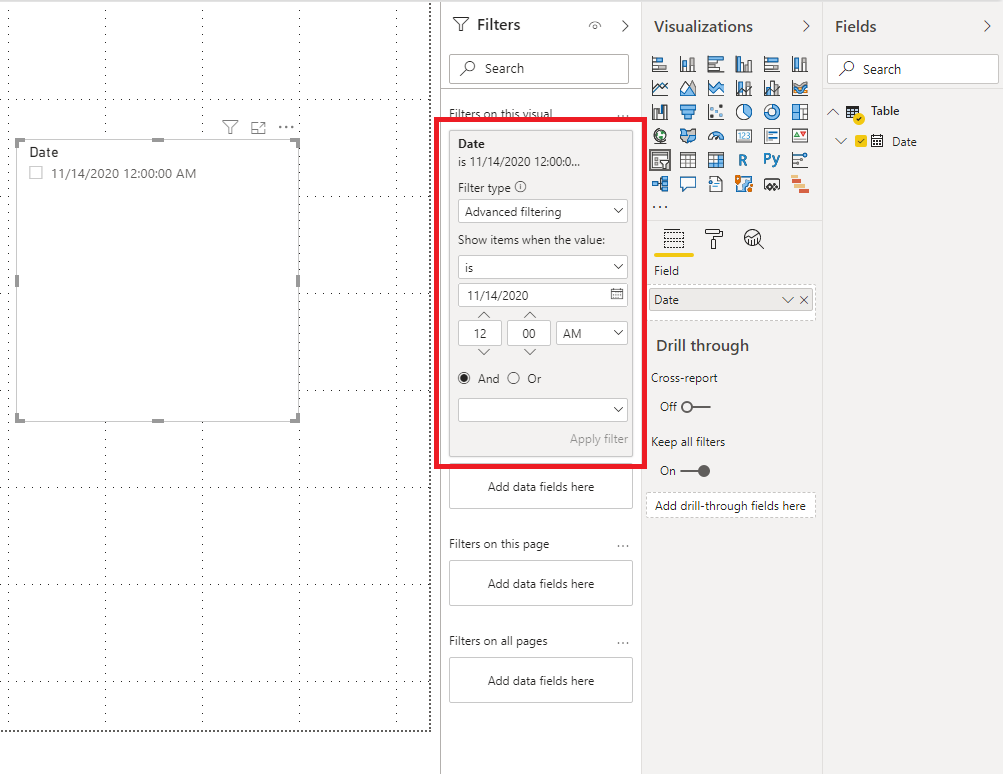Open the empty second condition dropdown

[542, 409]
